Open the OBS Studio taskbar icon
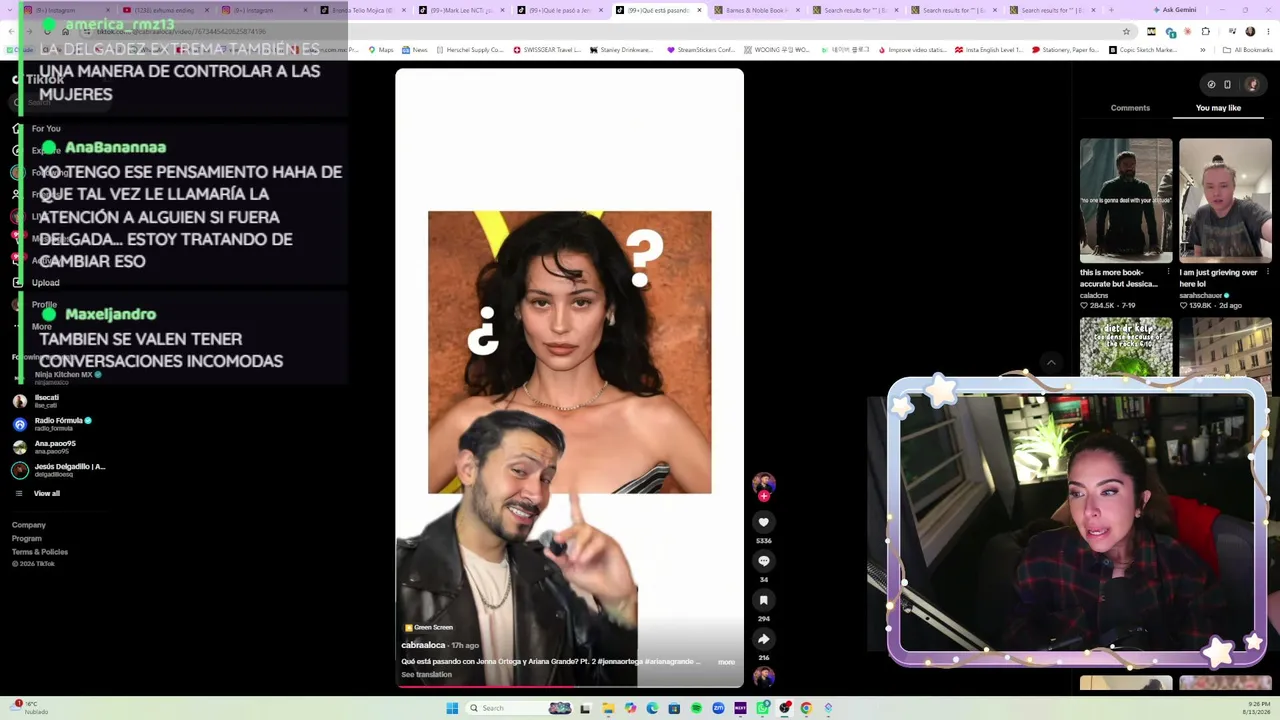 (784, 708)
